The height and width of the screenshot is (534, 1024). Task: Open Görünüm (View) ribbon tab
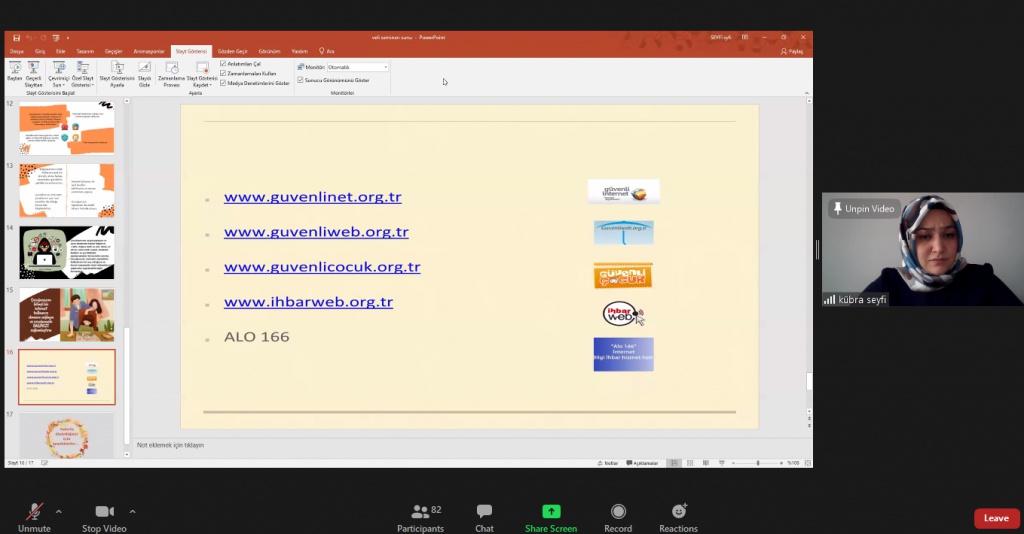(269, 51)
